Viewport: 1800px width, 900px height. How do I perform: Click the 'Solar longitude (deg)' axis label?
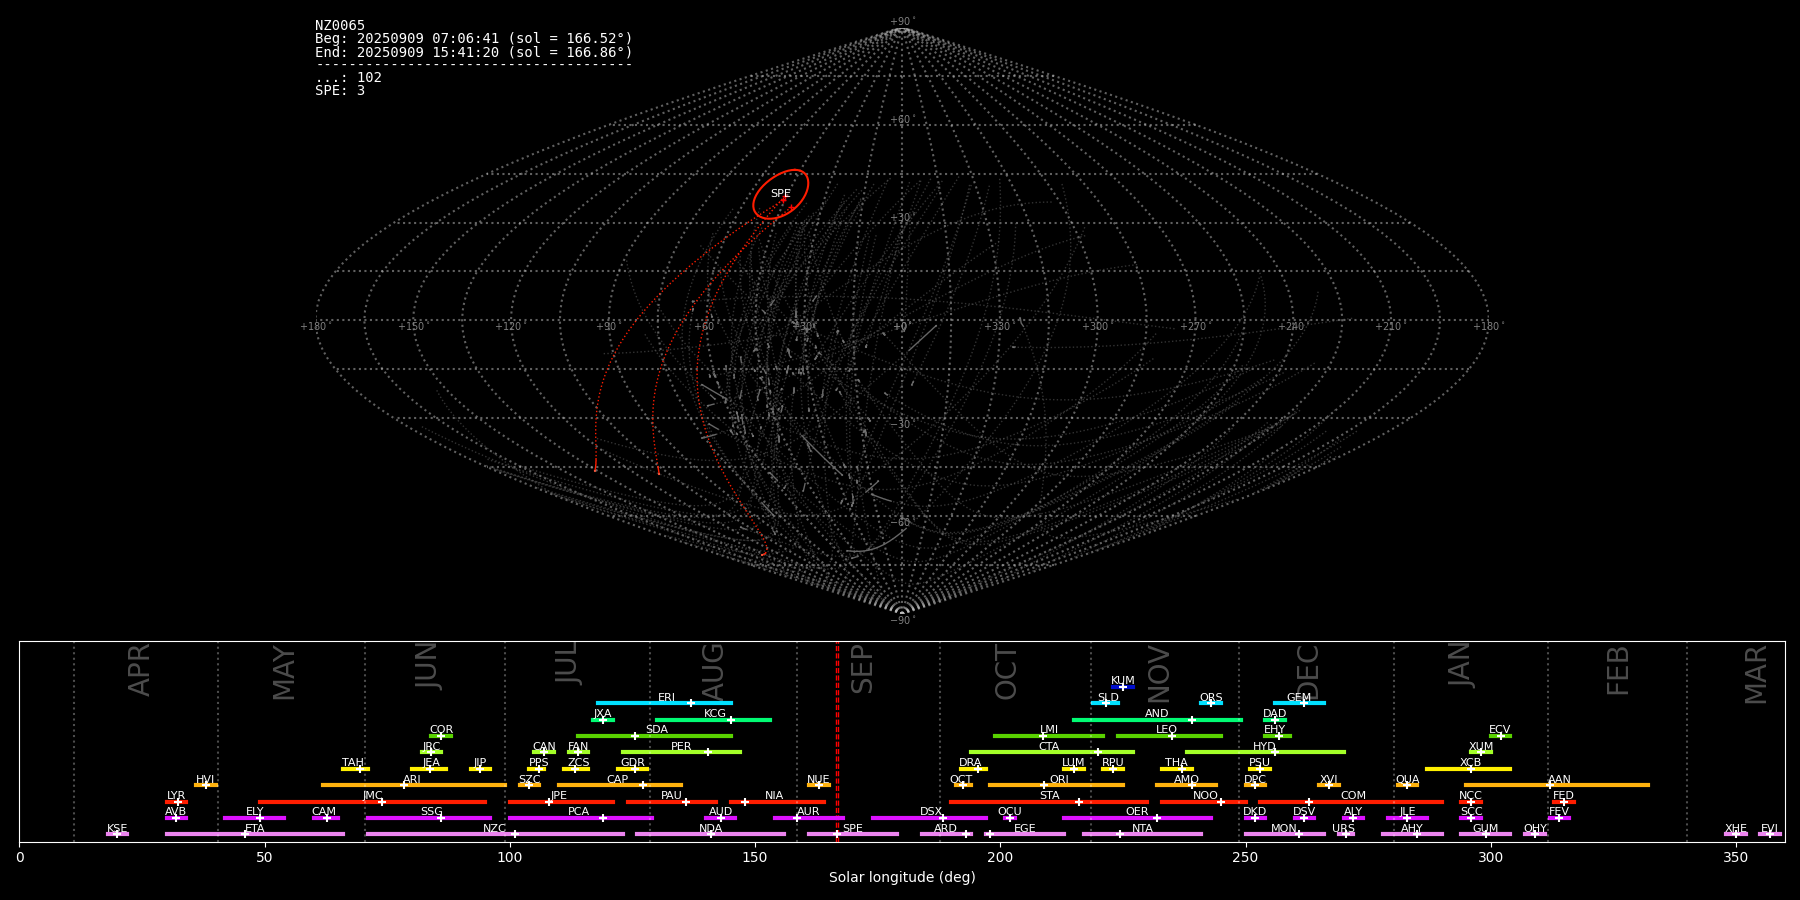click(902, 878)
